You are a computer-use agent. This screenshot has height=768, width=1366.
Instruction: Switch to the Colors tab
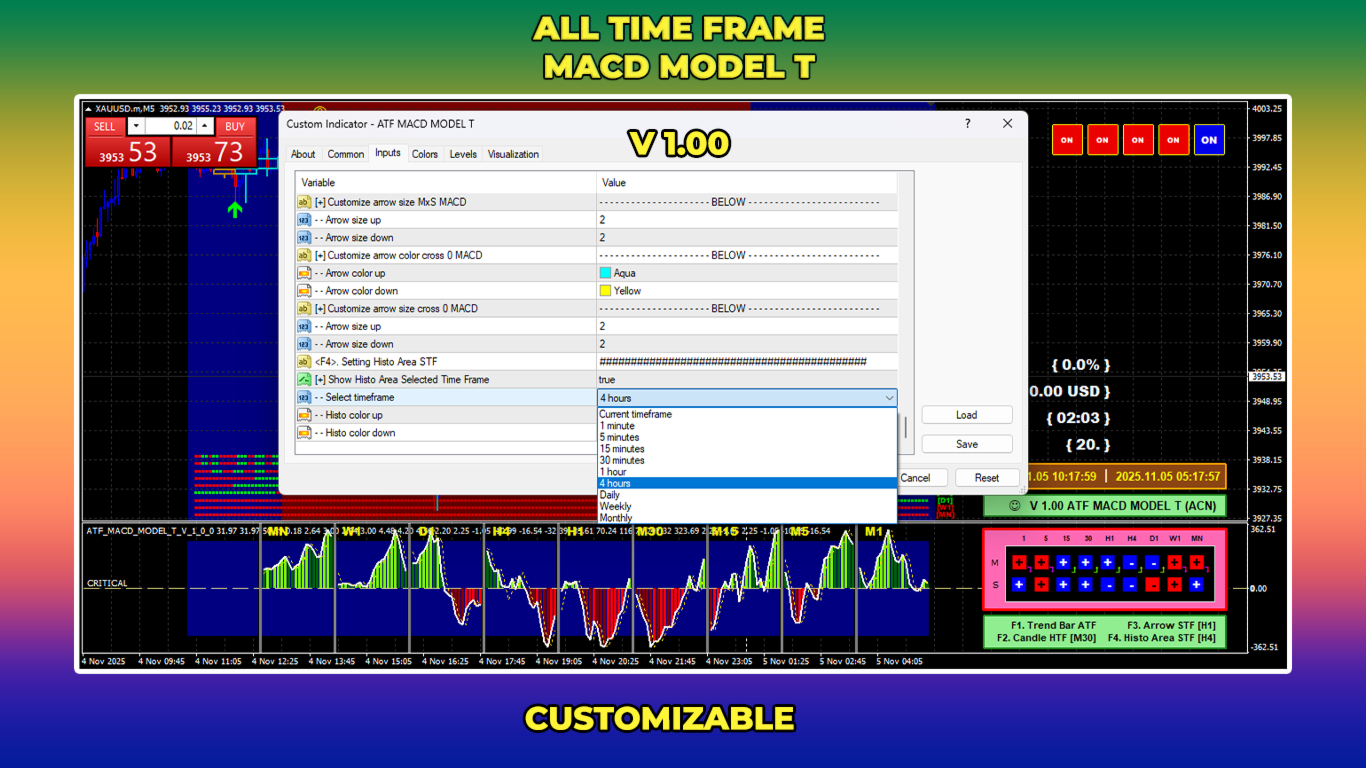(425, 154)
